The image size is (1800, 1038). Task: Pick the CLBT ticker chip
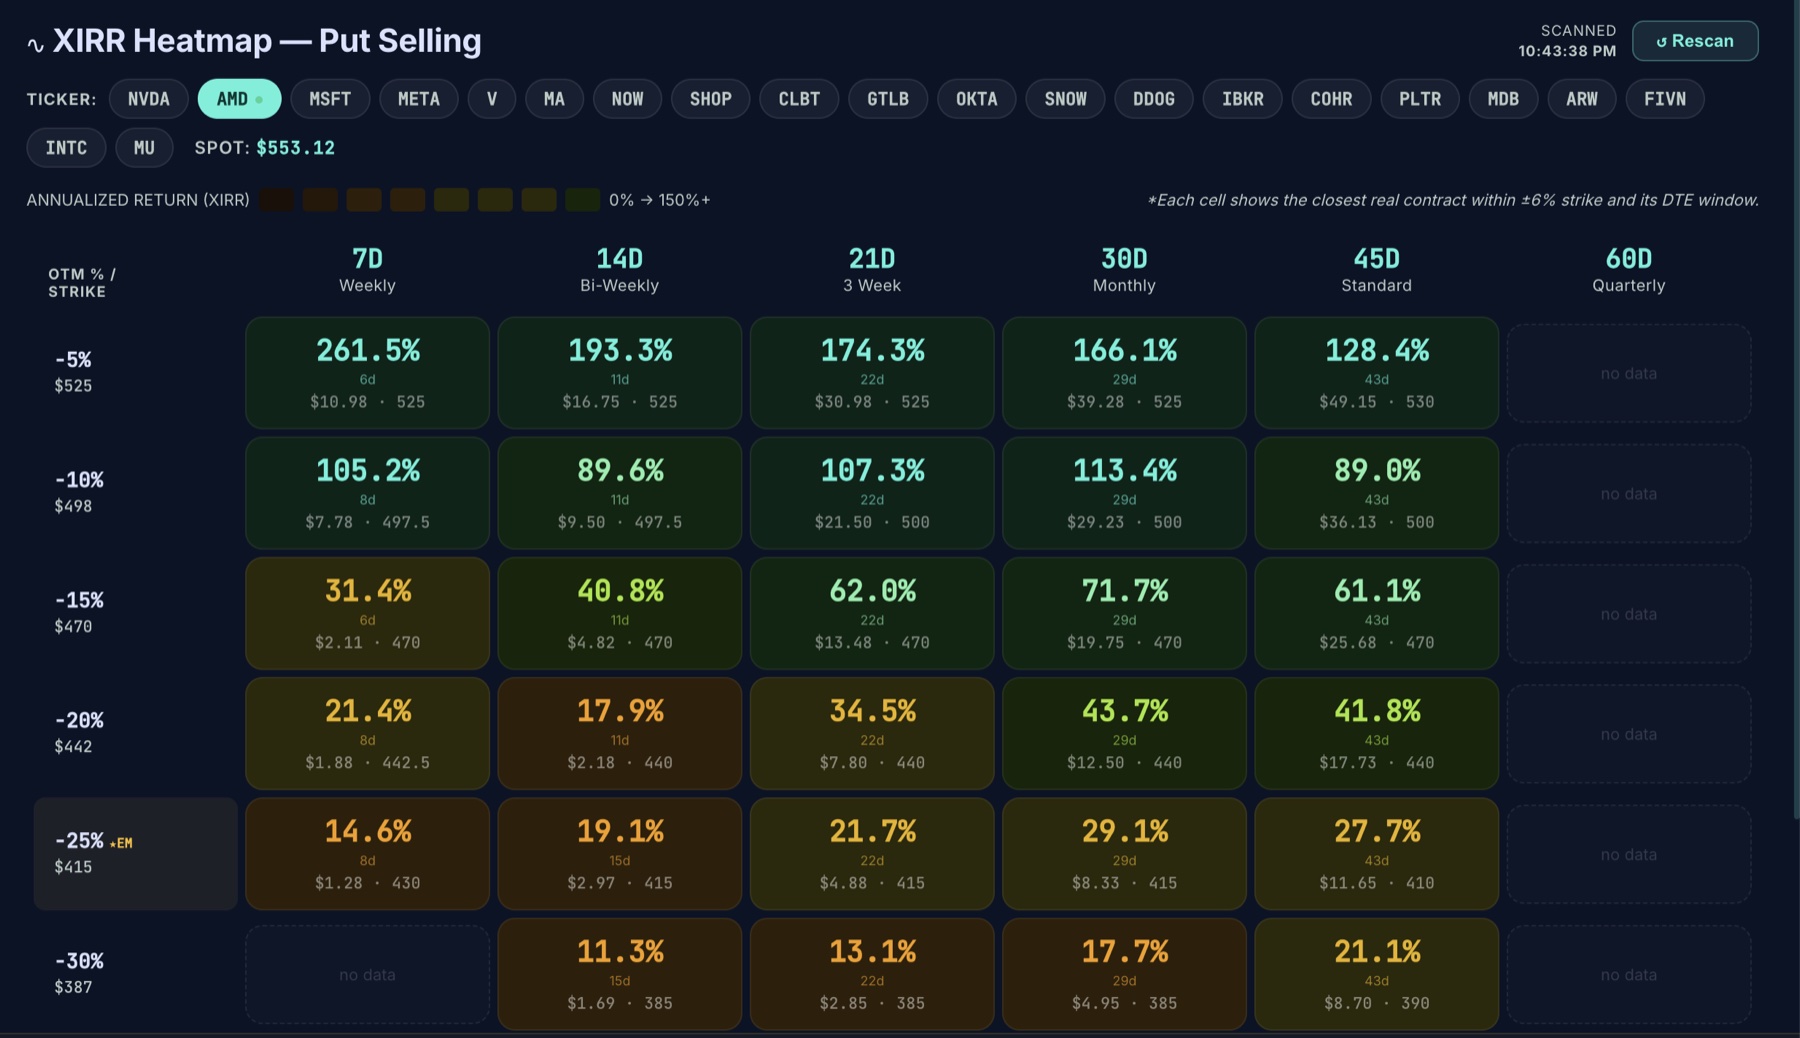pyautogui.click(x=799, y=99)
